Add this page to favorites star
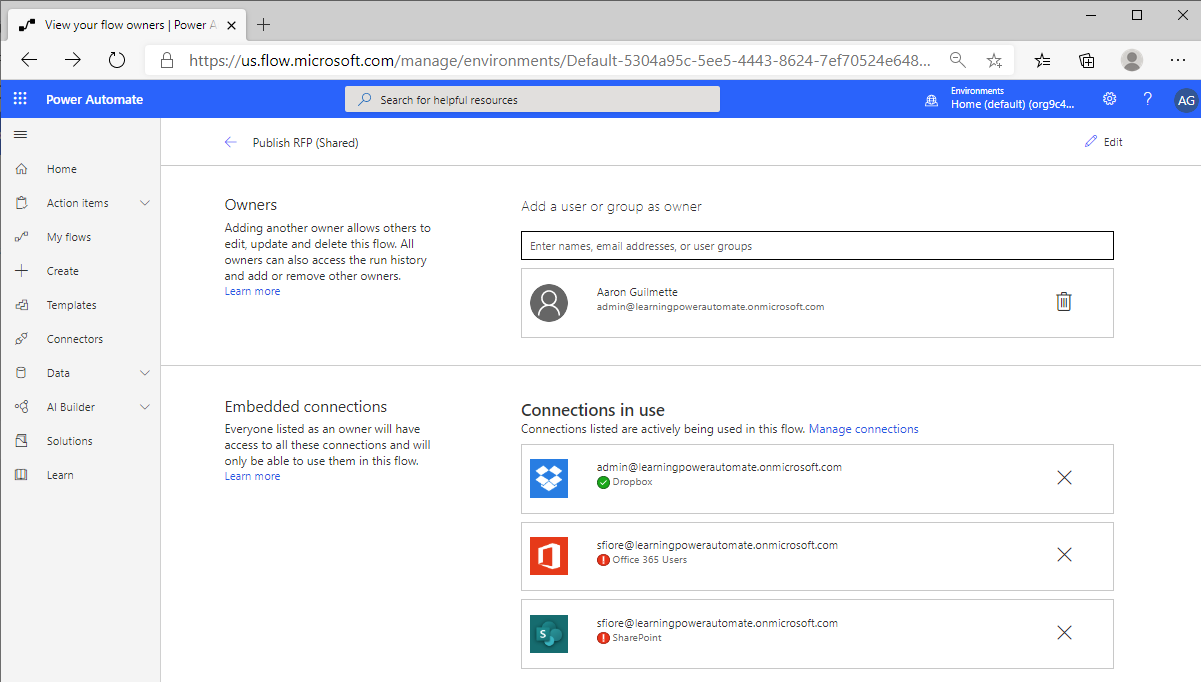 [994, 60]
